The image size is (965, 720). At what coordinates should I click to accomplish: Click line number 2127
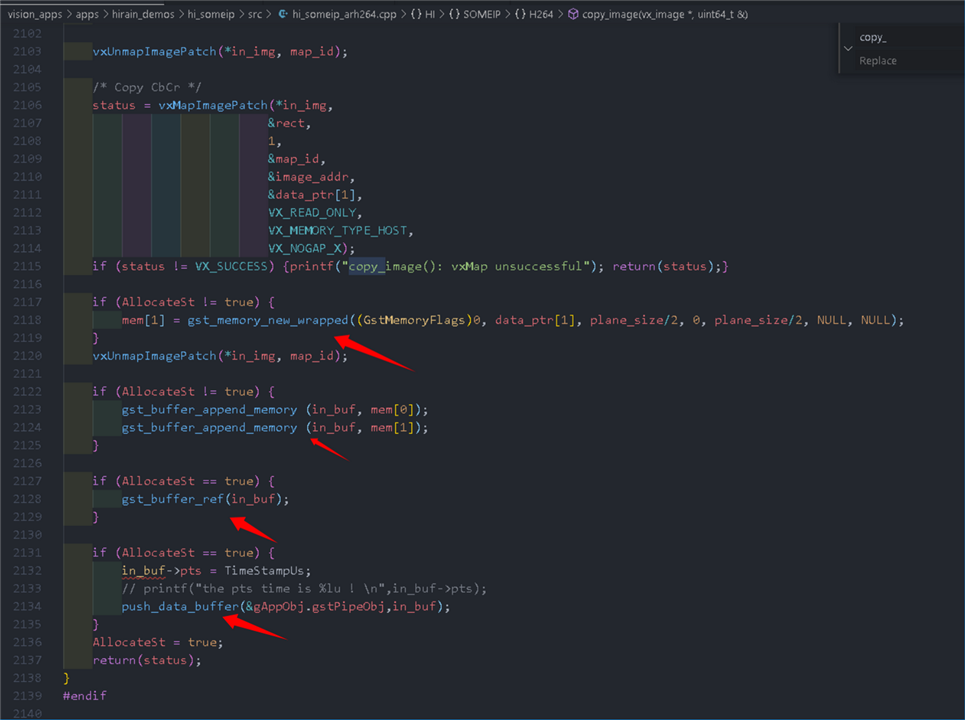click(27, 481)
